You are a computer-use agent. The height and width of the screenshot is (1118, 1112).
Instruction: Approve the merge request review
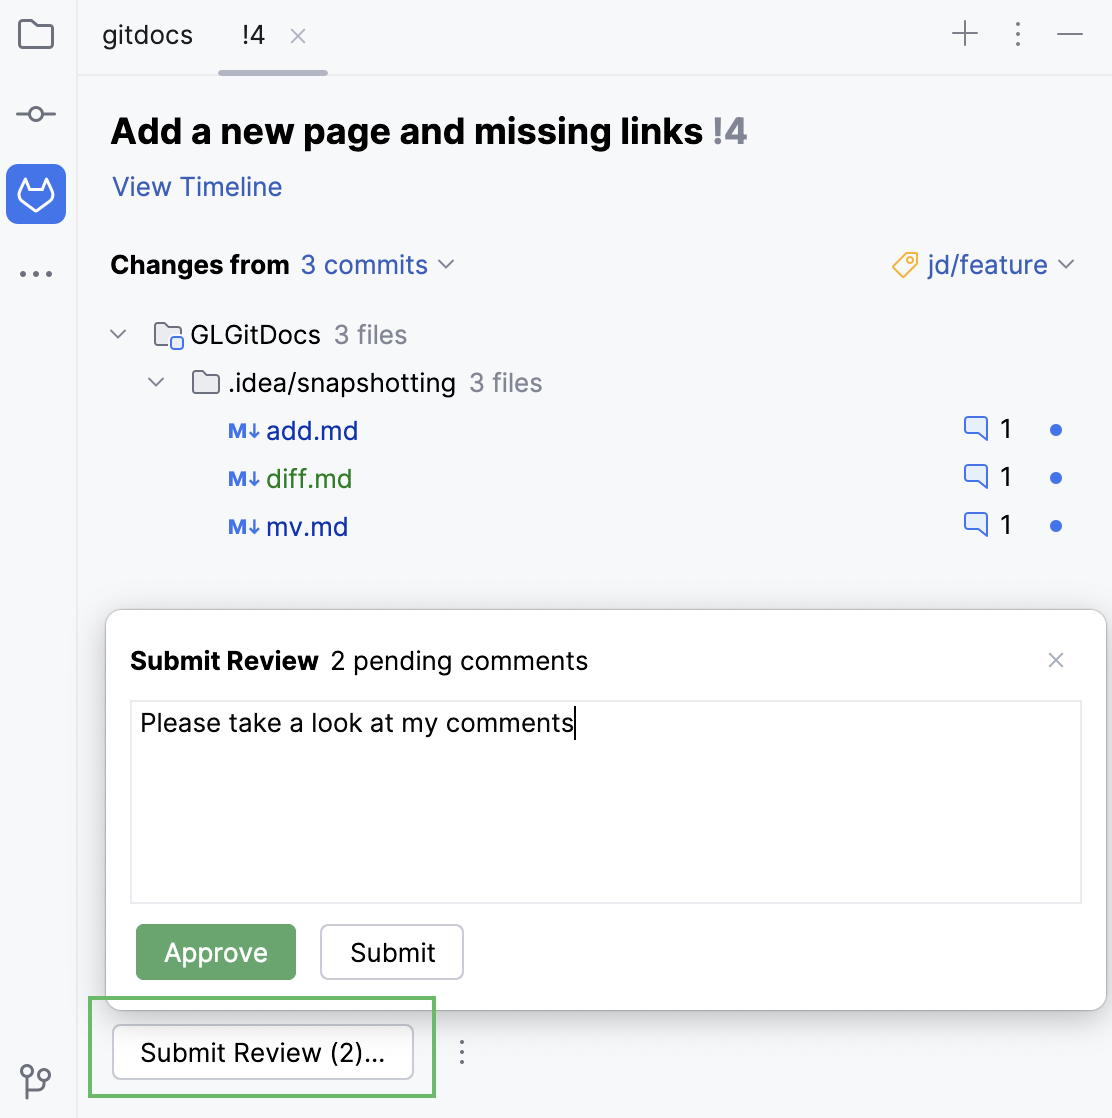(215, 952)
